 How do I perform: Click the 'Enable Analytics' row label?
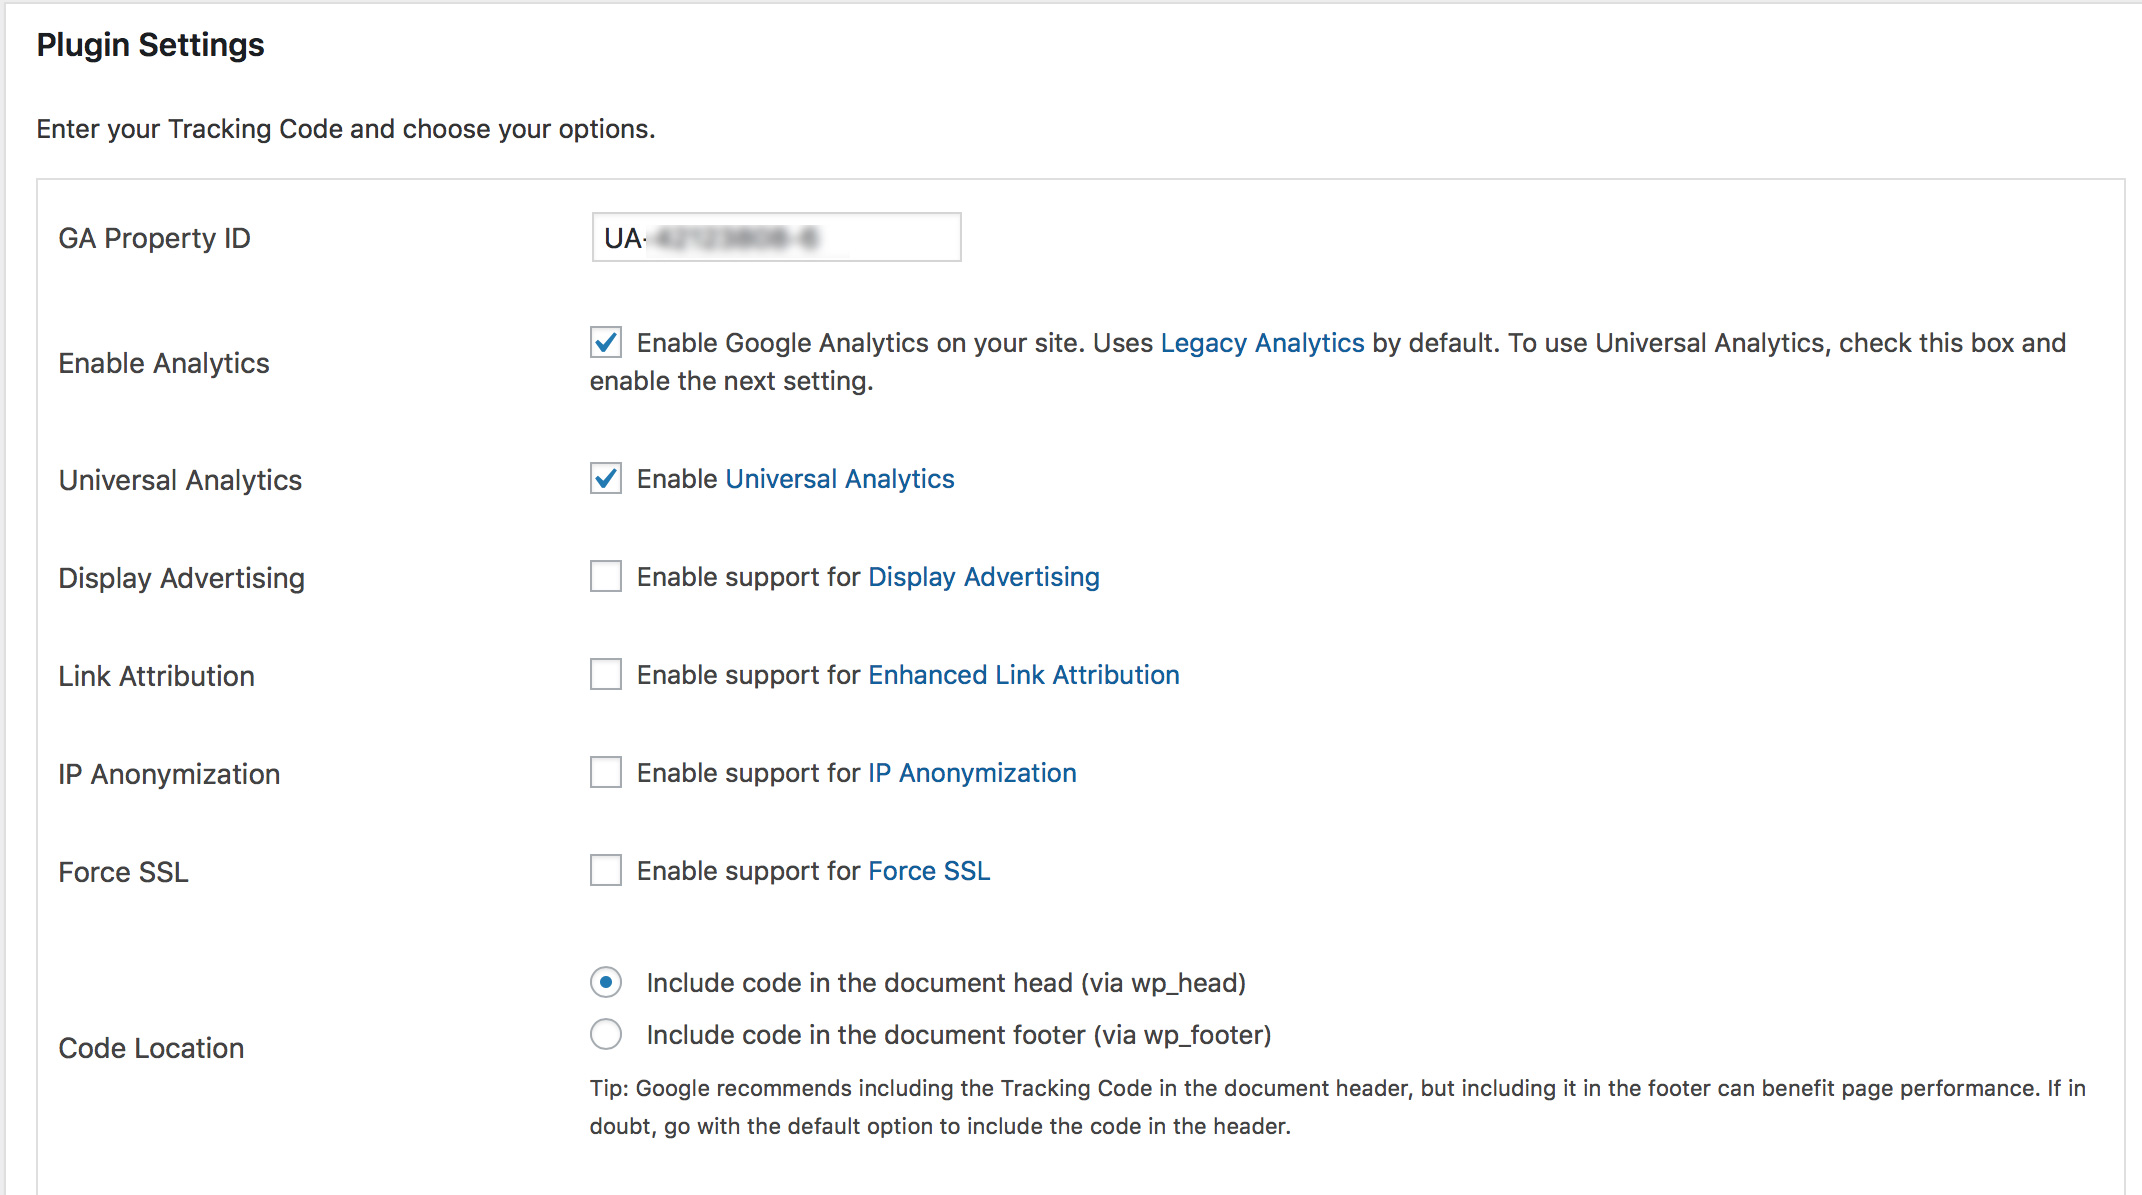[x=164, y=363]
